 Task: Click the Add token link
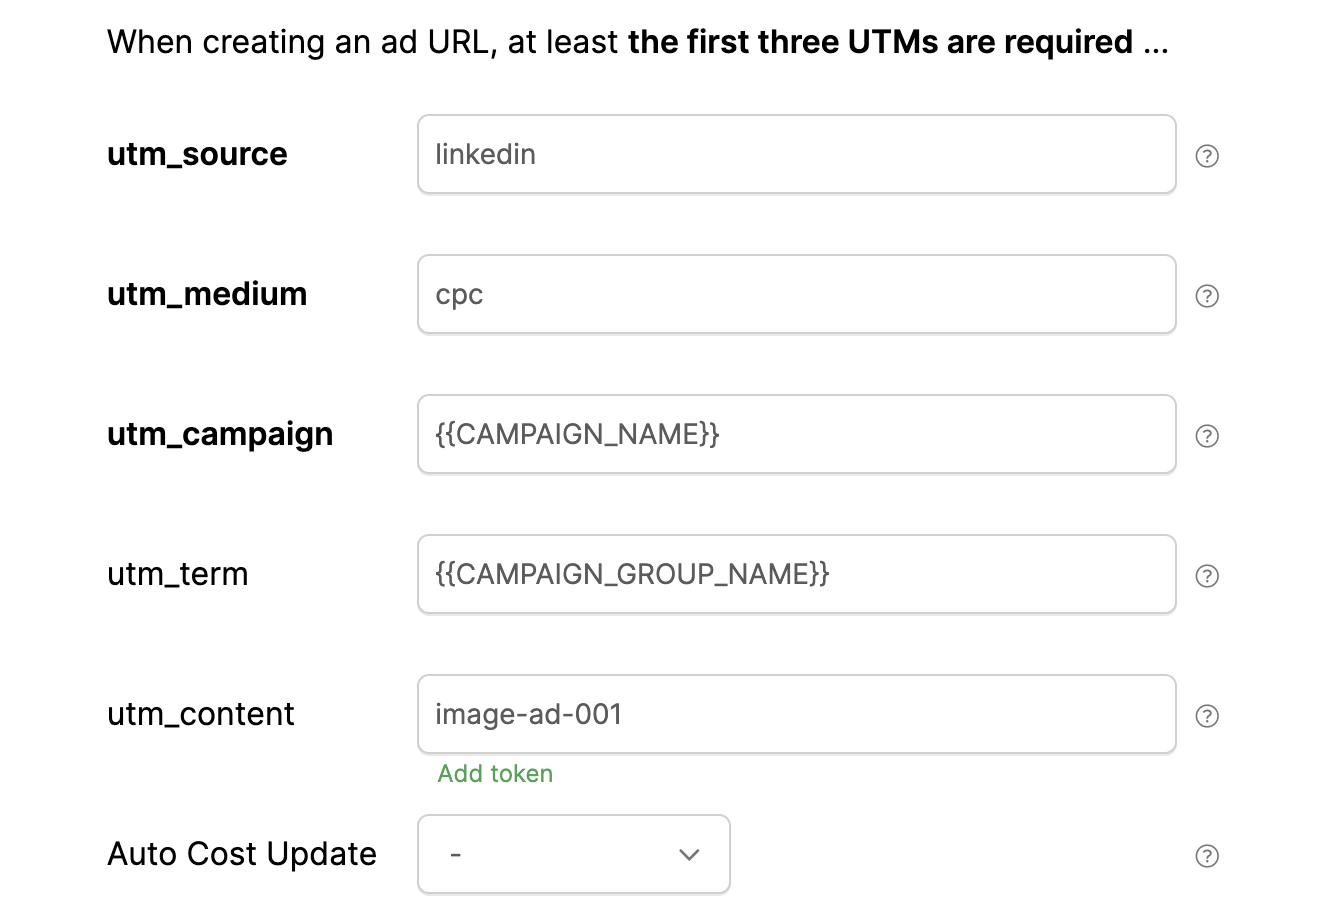pyautogui.click(x=495, y=774)
